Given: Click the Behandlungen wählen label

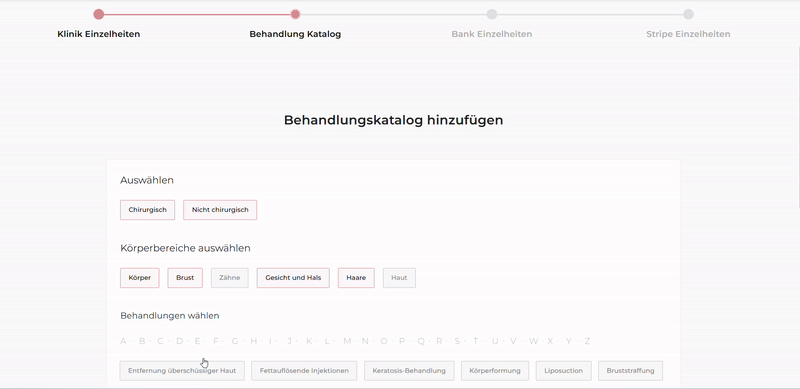Looking at the screenshot, I should (170, 316).
